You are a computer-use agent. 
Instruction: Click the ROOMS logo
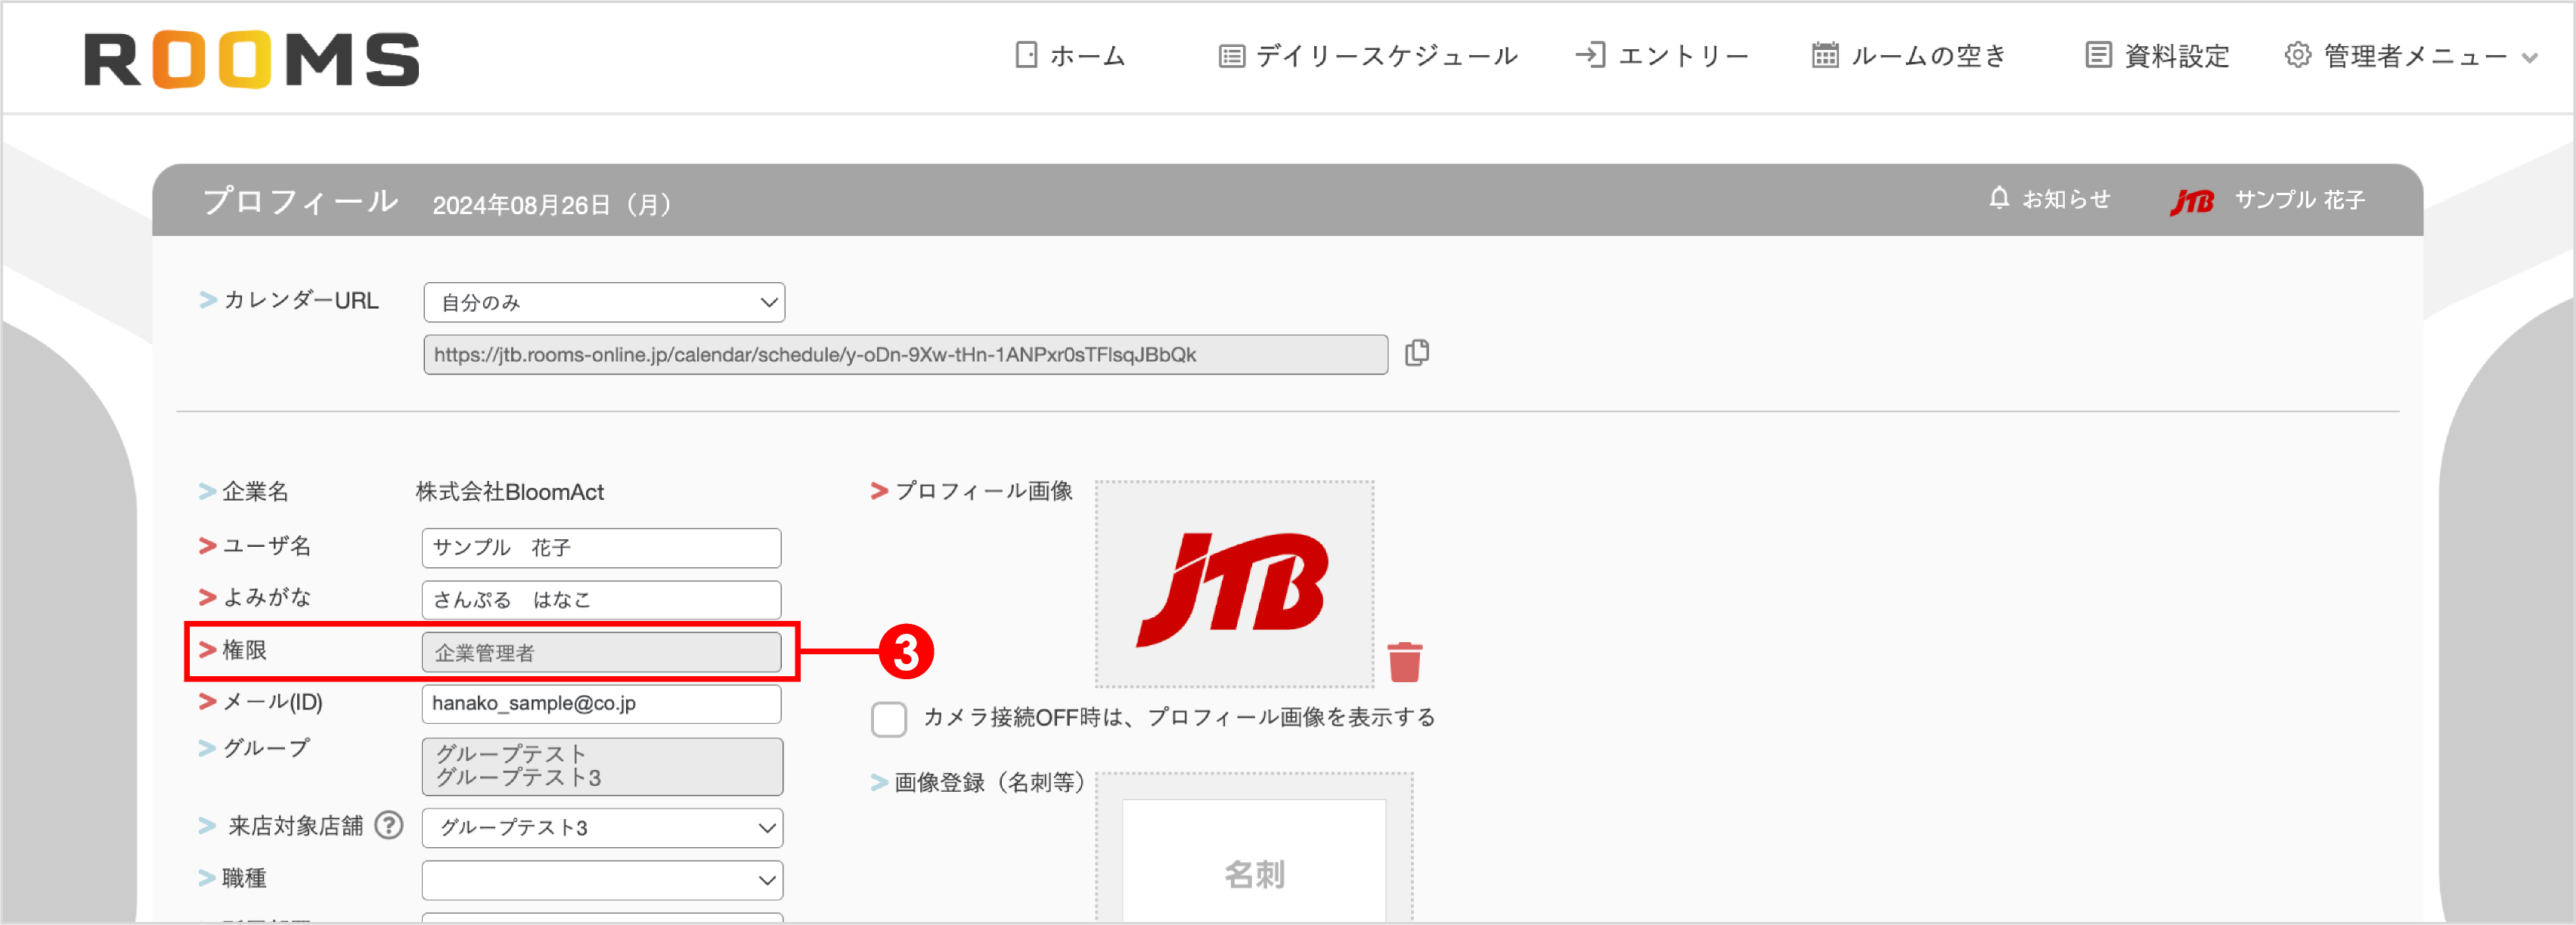pyautogui.click(x=252, y=58)
